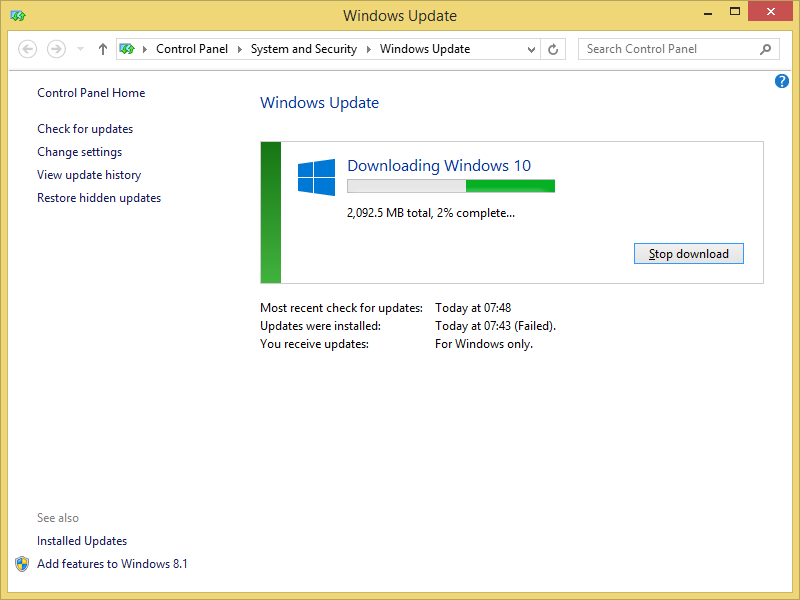800x600 pixels.
Task: Go up one level with Up arrow
Action: [x=103, y=49]
